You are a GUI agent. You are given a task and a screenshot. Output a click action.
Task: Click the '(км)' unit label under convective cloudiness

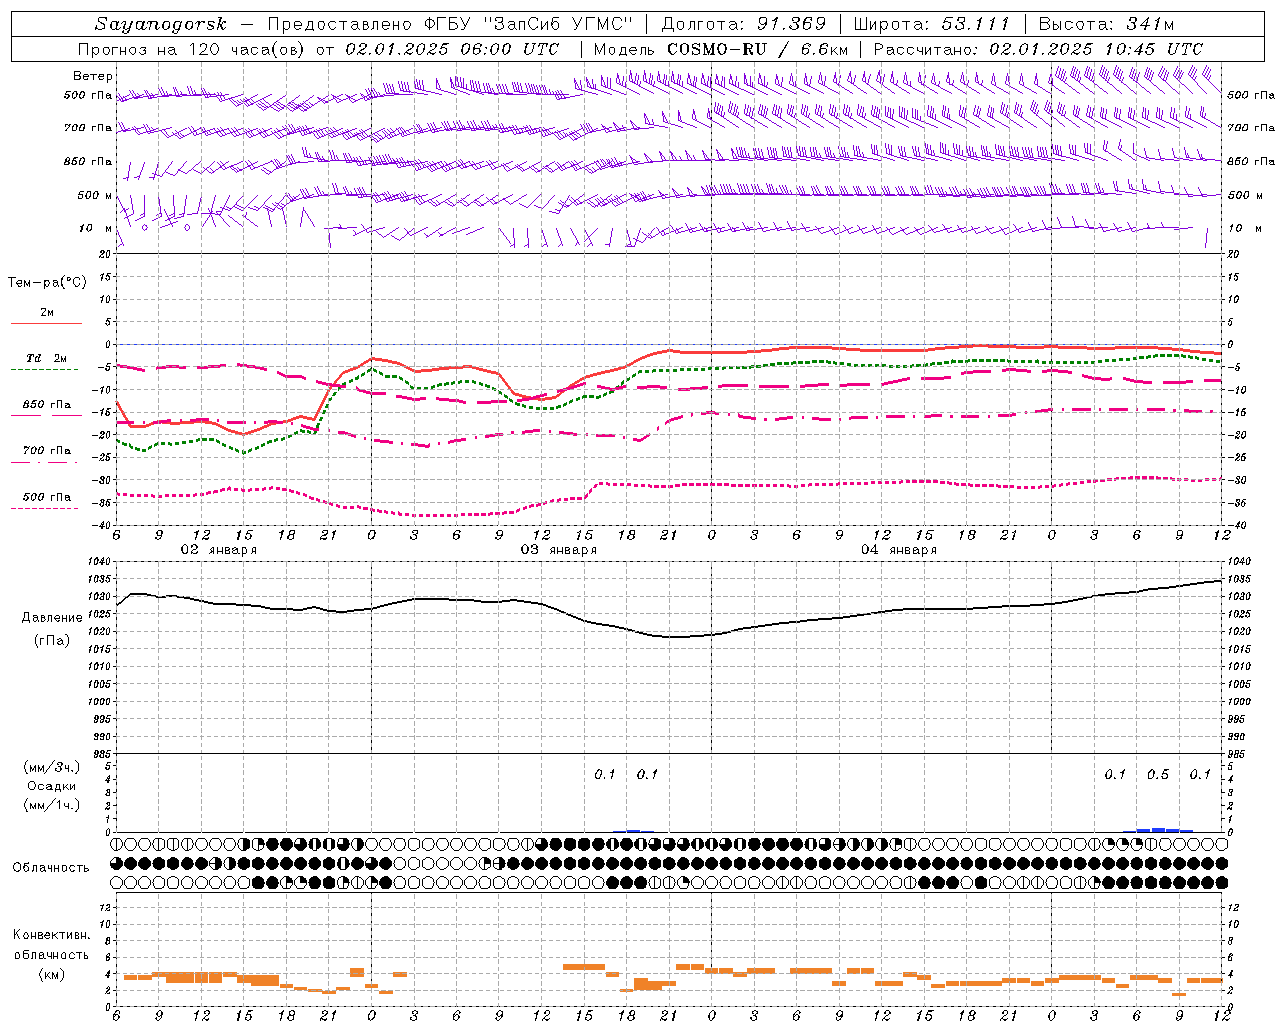[51, 973]
